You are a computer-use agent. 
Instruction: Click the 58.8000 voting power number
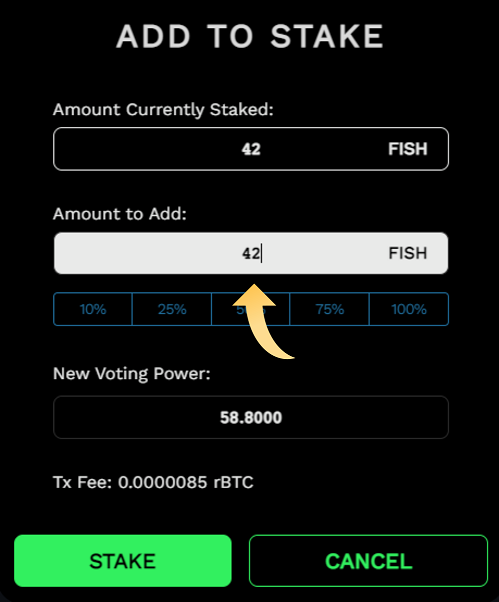[x=251, y=417]
